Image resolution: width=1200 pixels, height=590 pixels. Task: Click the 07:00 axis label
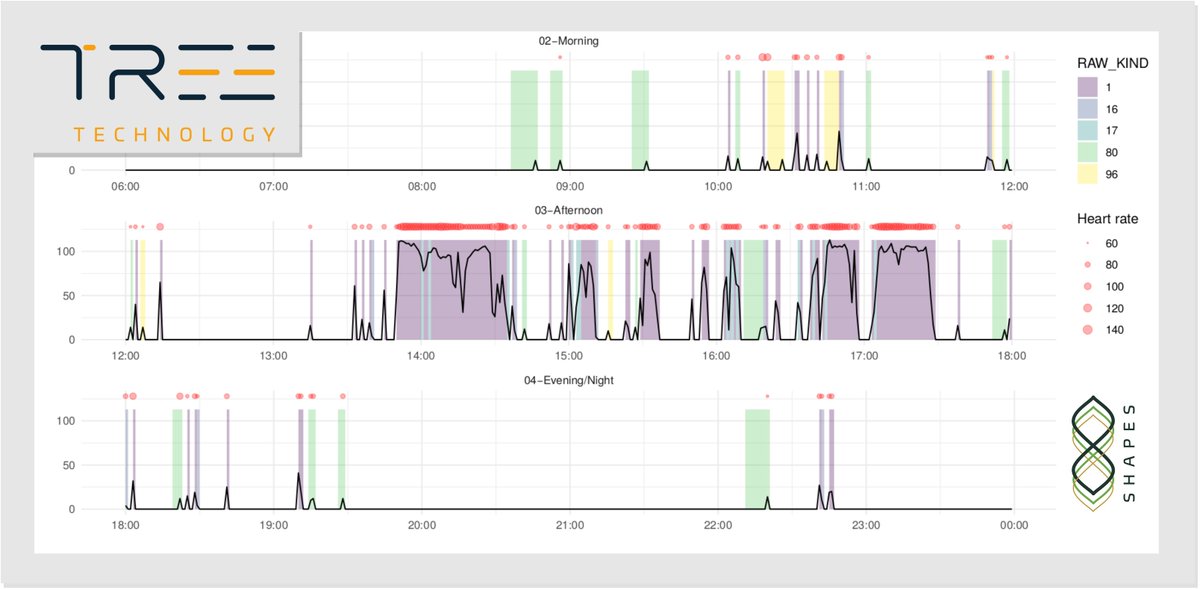(273, 186)
